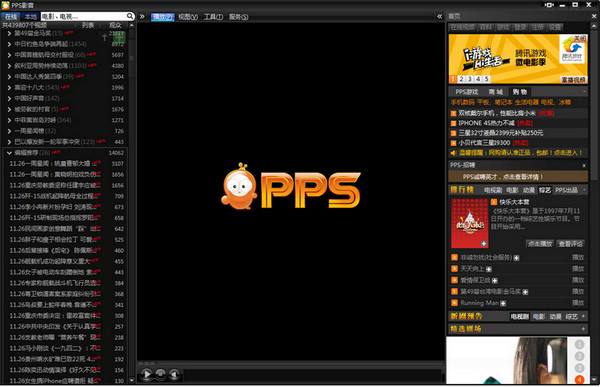
Task: Click the 点击播放 button
Action: [x=540, y=244]
